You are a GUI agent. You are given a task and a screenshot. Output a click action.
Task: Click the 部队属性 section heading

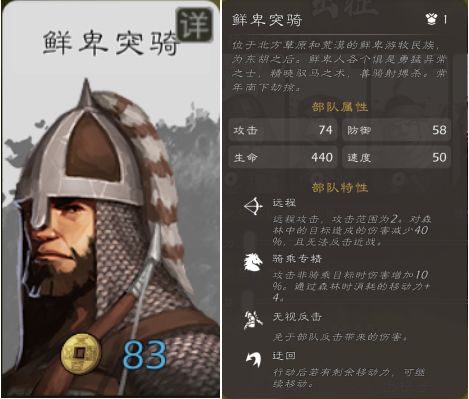(340, 107)
